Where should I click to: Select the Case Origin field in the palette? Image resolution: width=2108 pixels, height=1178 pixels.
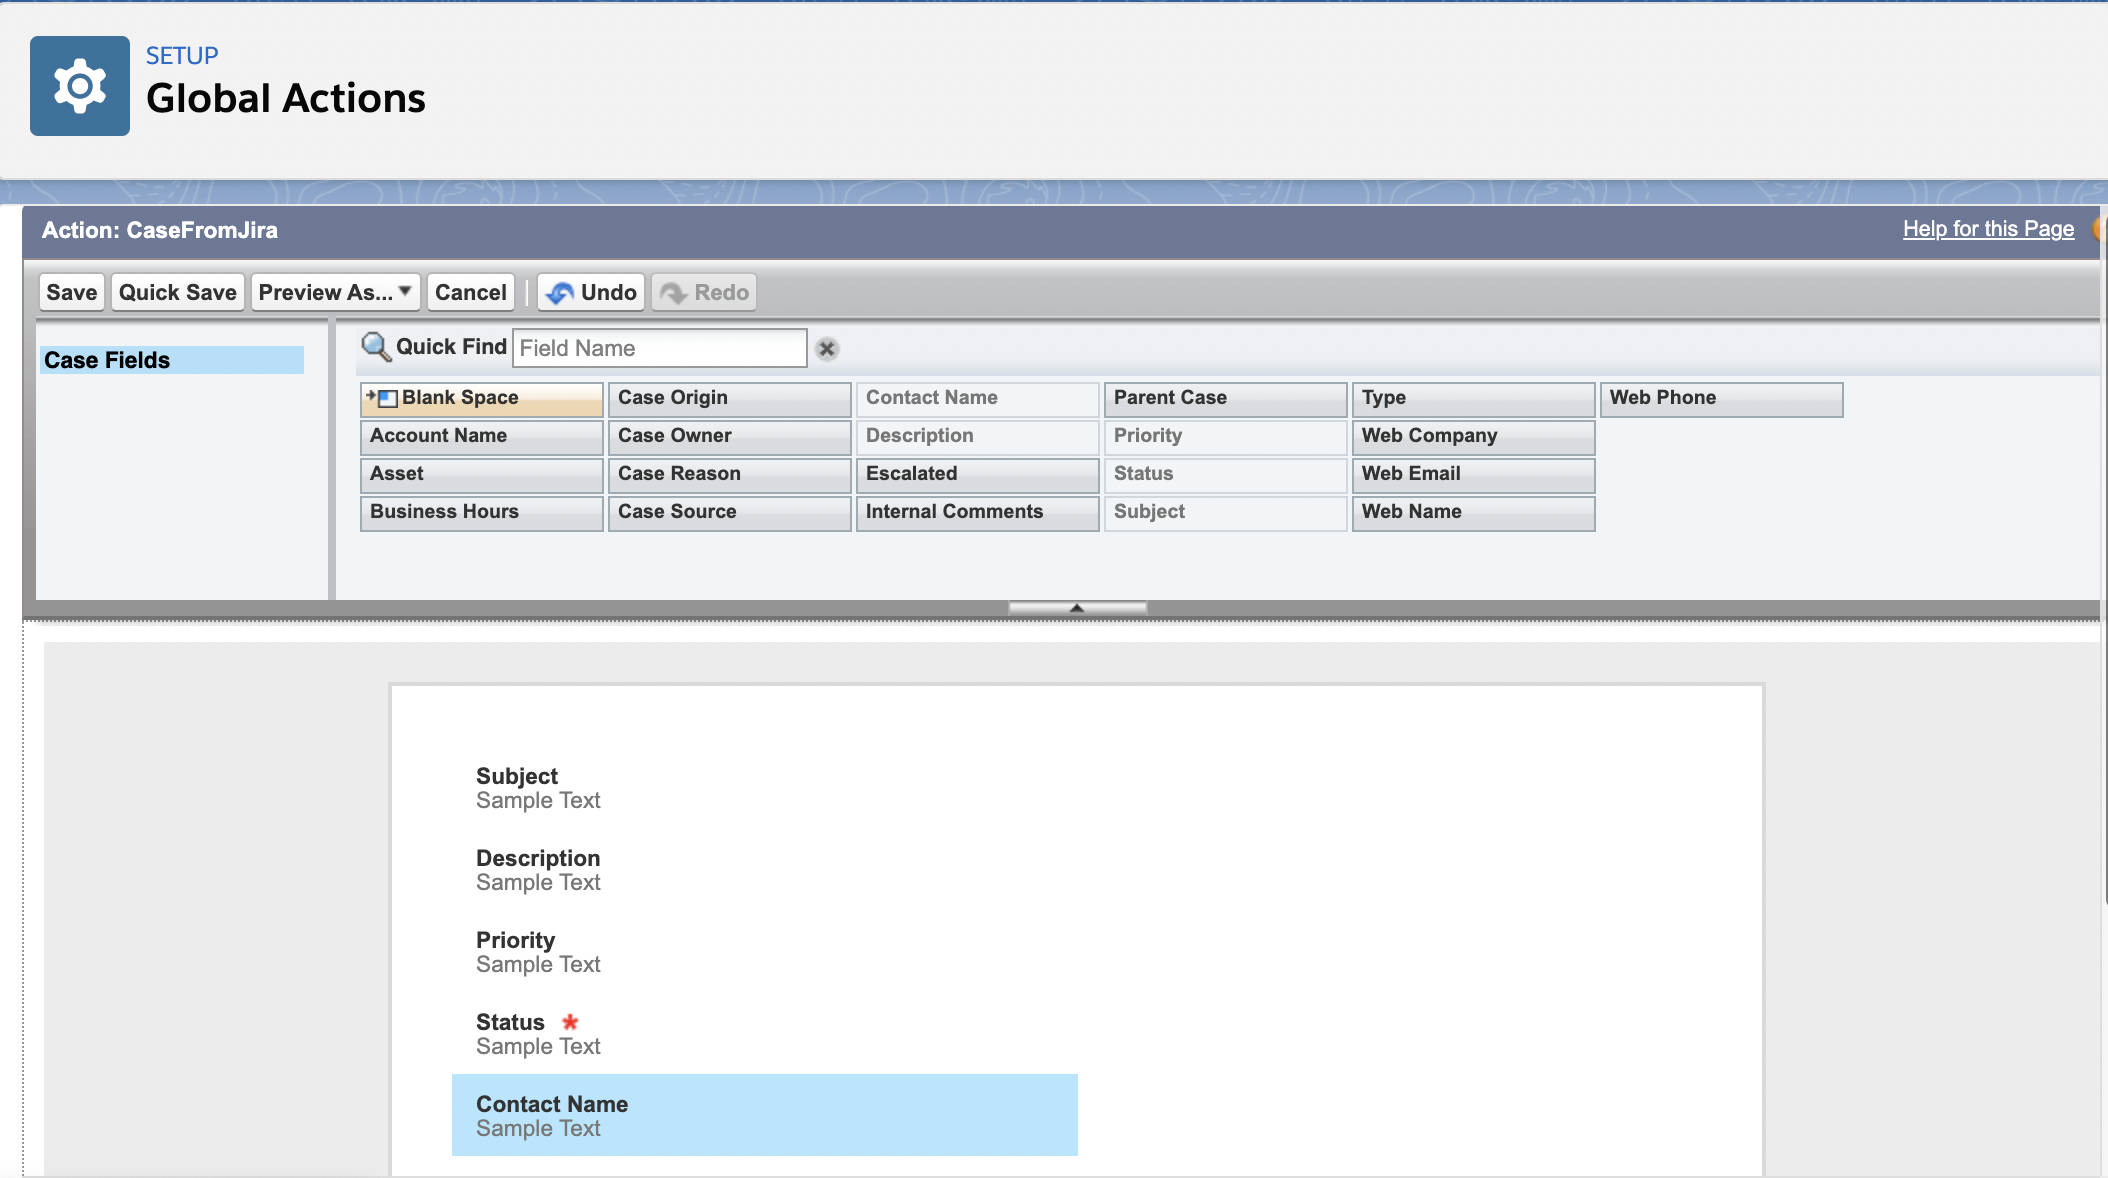(729, 398)
